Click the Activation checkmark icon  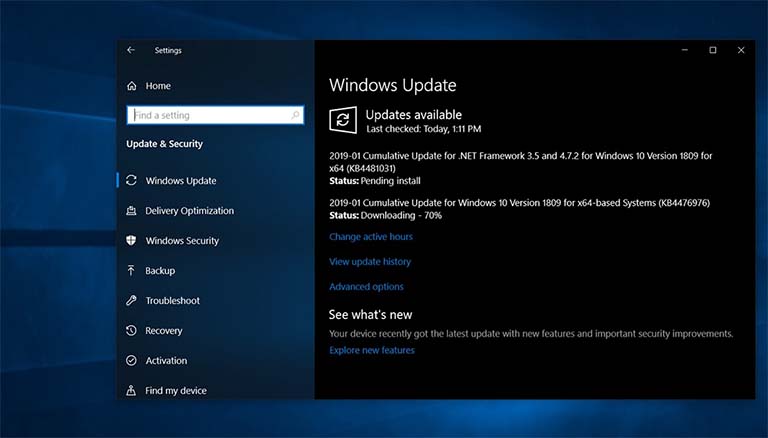tap(131, 361)
